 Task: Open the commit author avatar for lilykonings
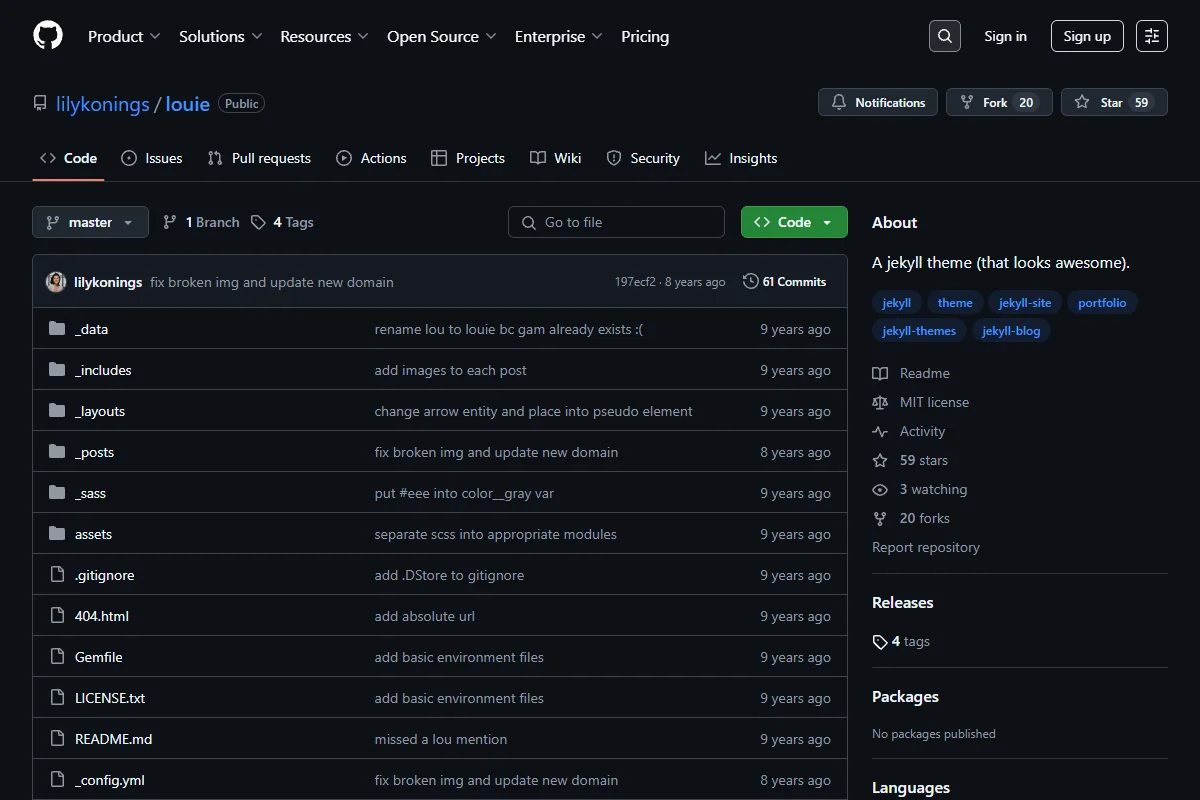tap(56, 282)
